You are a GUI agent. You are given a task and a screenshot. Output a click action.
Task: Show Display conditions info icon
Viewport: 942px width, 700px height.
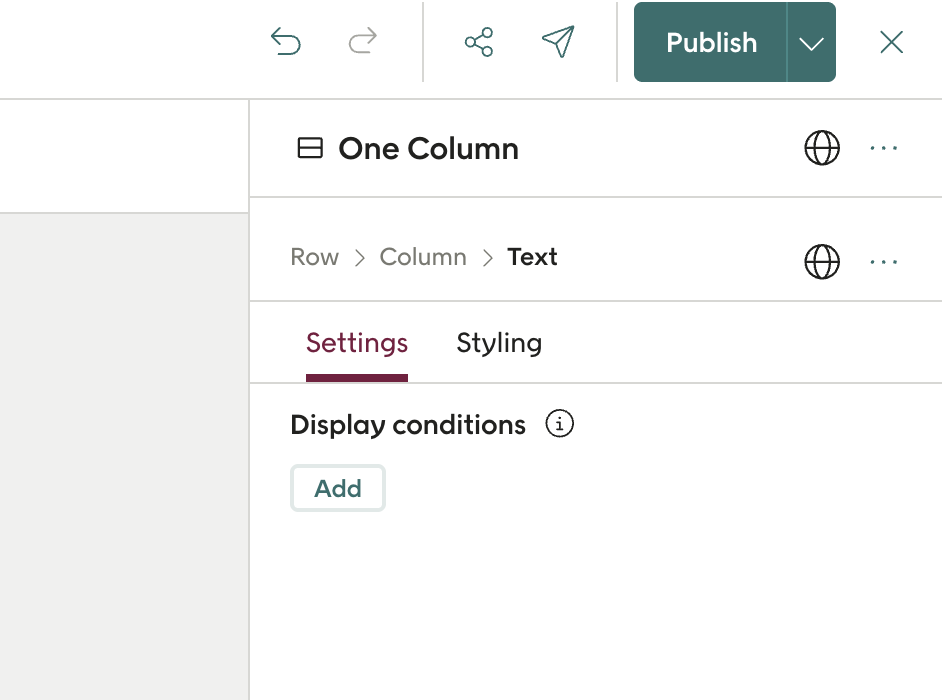coord(559,424)
